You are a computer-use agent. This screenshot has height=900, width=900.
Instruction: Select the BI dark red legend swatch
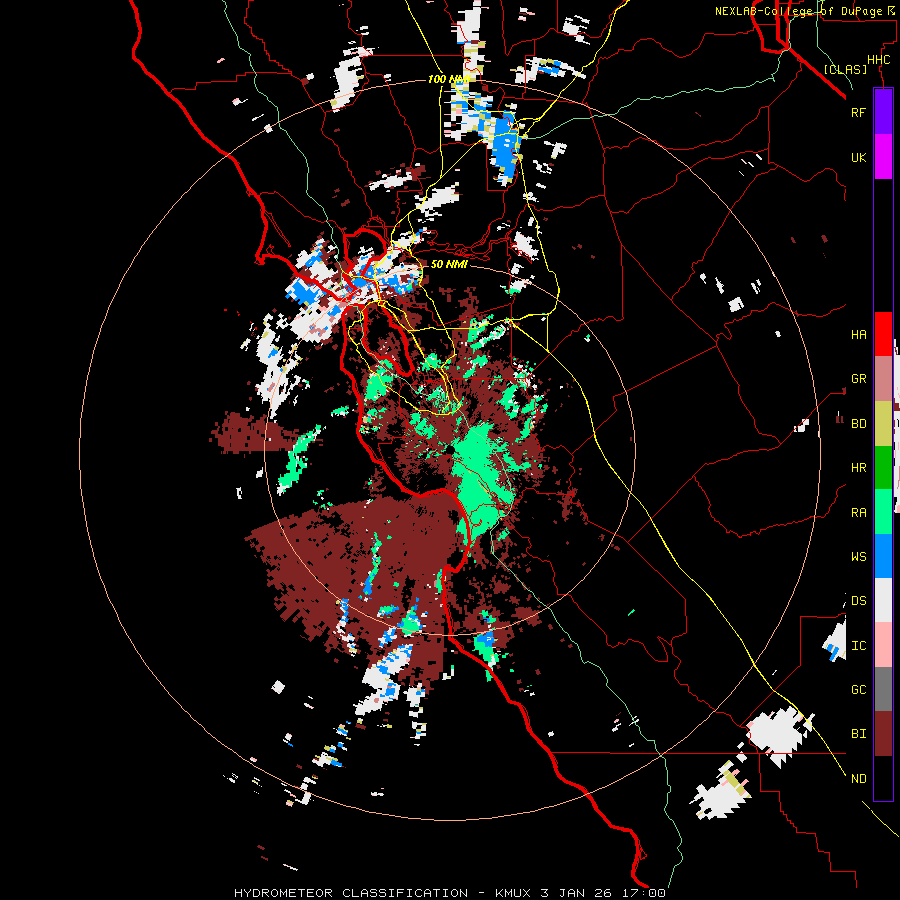tap(883, 734)
